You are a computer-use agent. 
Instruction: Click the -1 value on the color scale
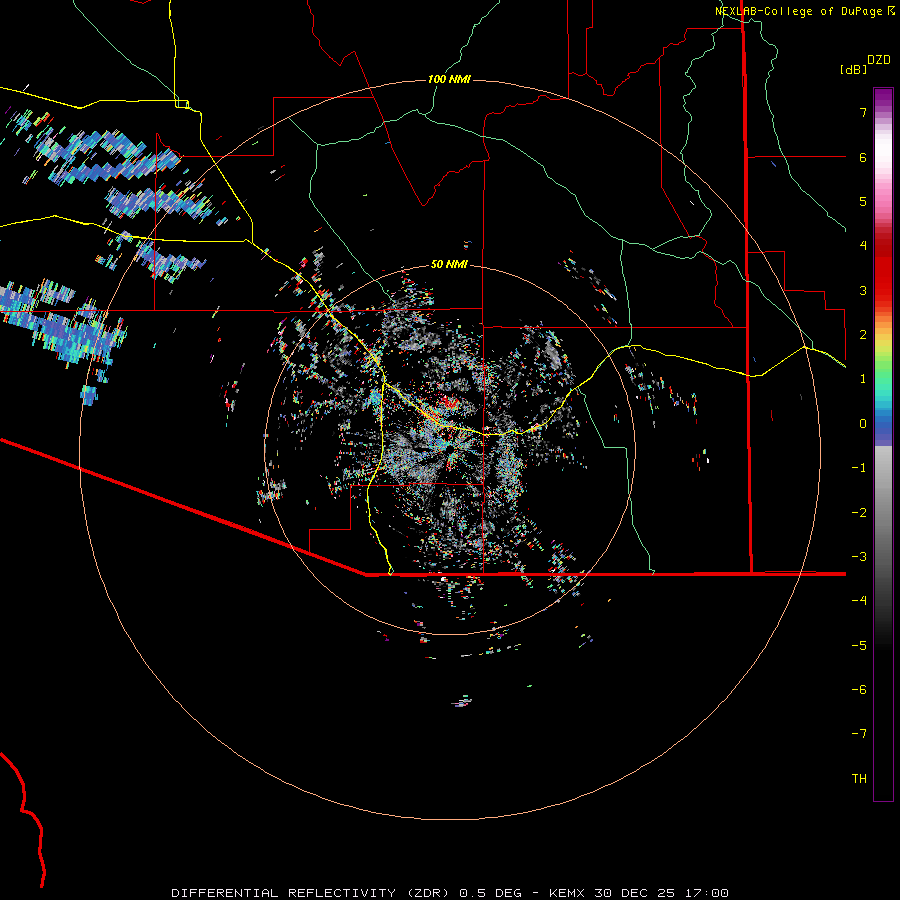[859, 468]
